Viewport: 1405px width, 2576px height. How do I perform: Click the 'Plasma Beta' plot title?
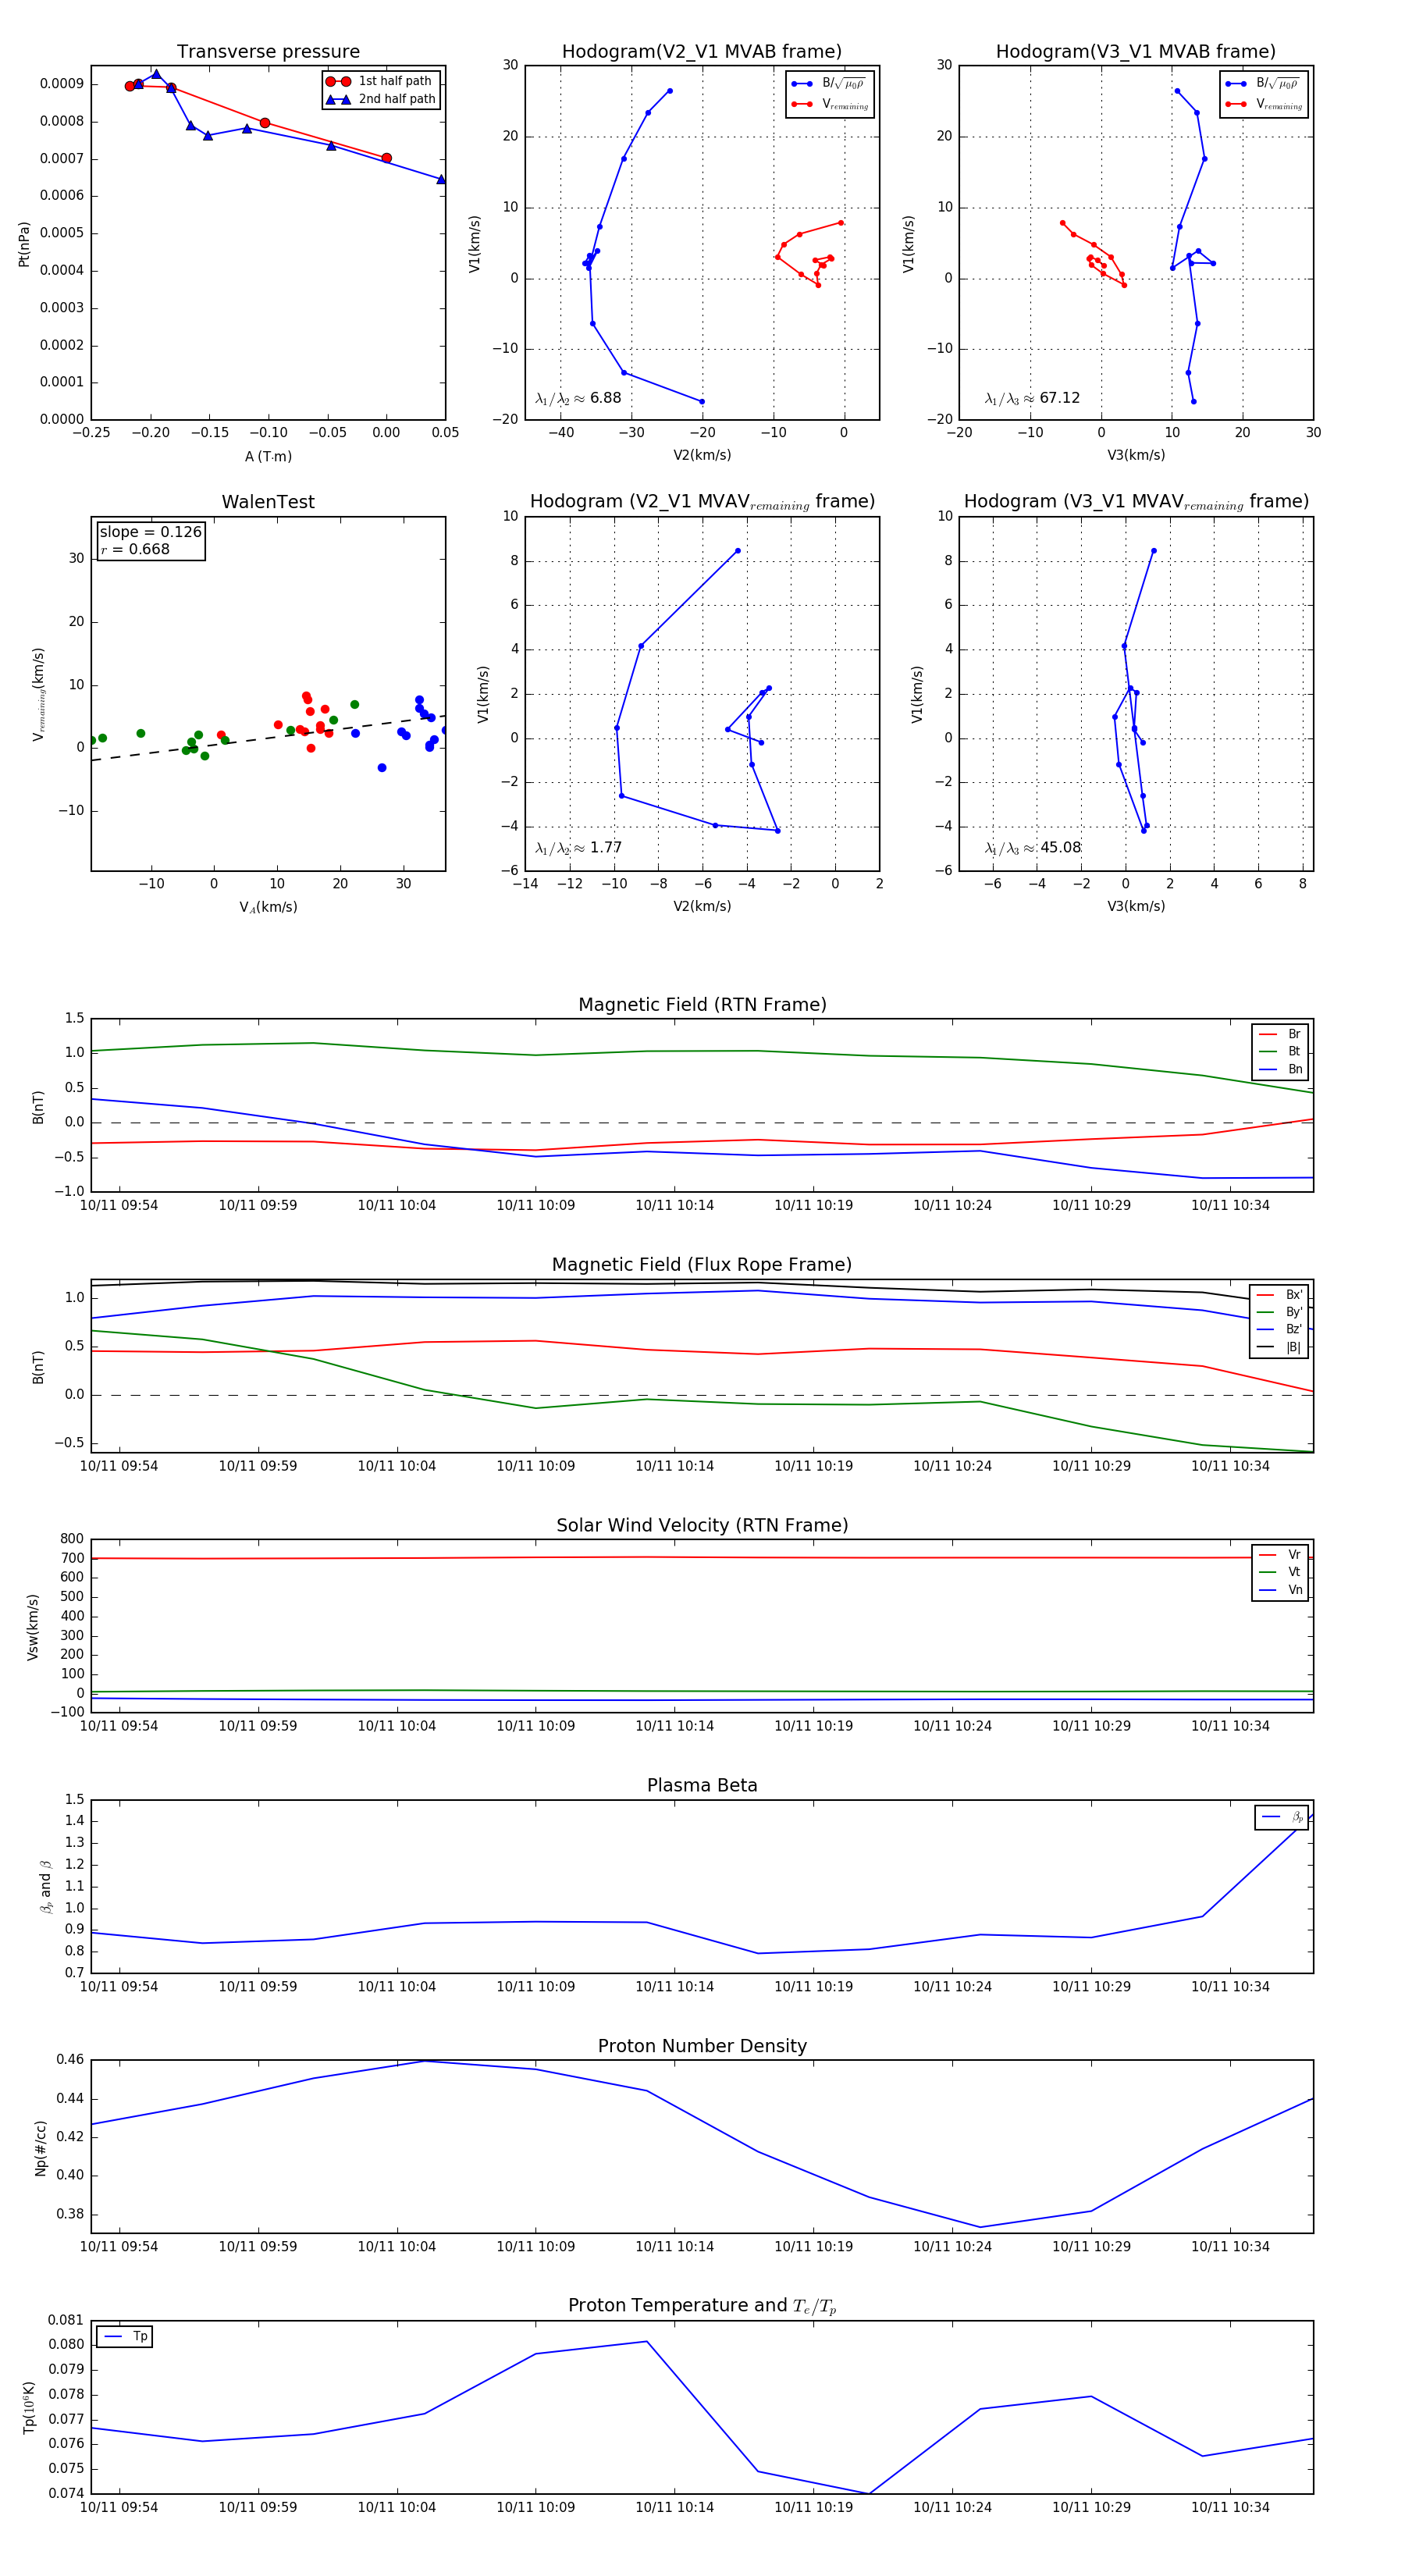pos(702,1785)
